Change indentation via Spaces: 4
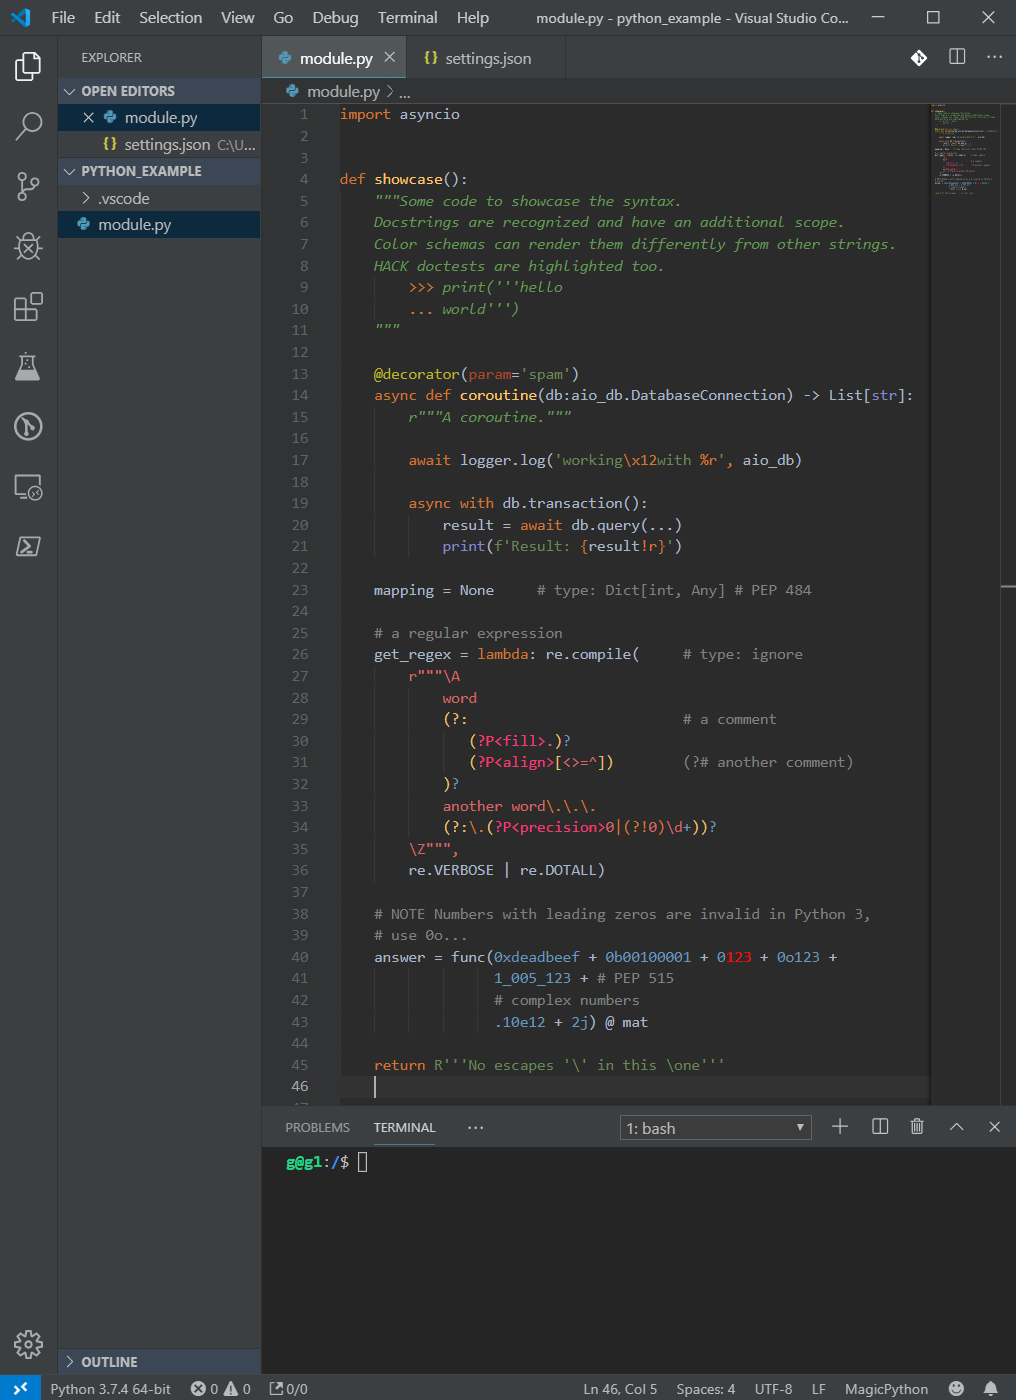The width and height of the screenshot is (1016, 1400). [x=705, y=1388]
